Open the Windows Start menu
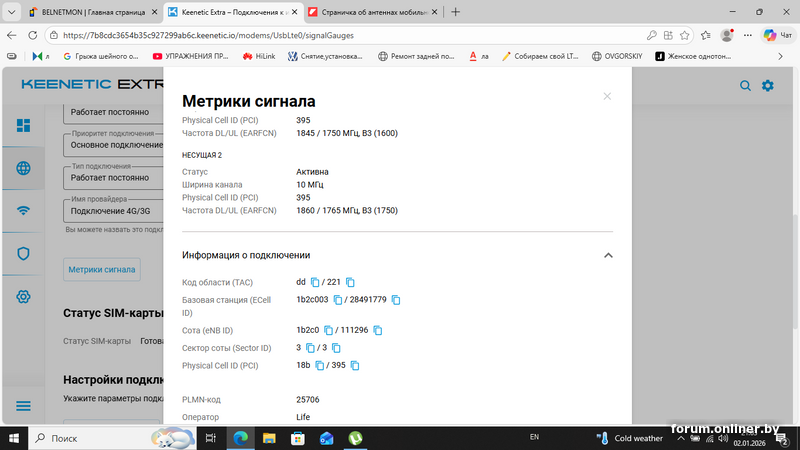 coord(14,438)
